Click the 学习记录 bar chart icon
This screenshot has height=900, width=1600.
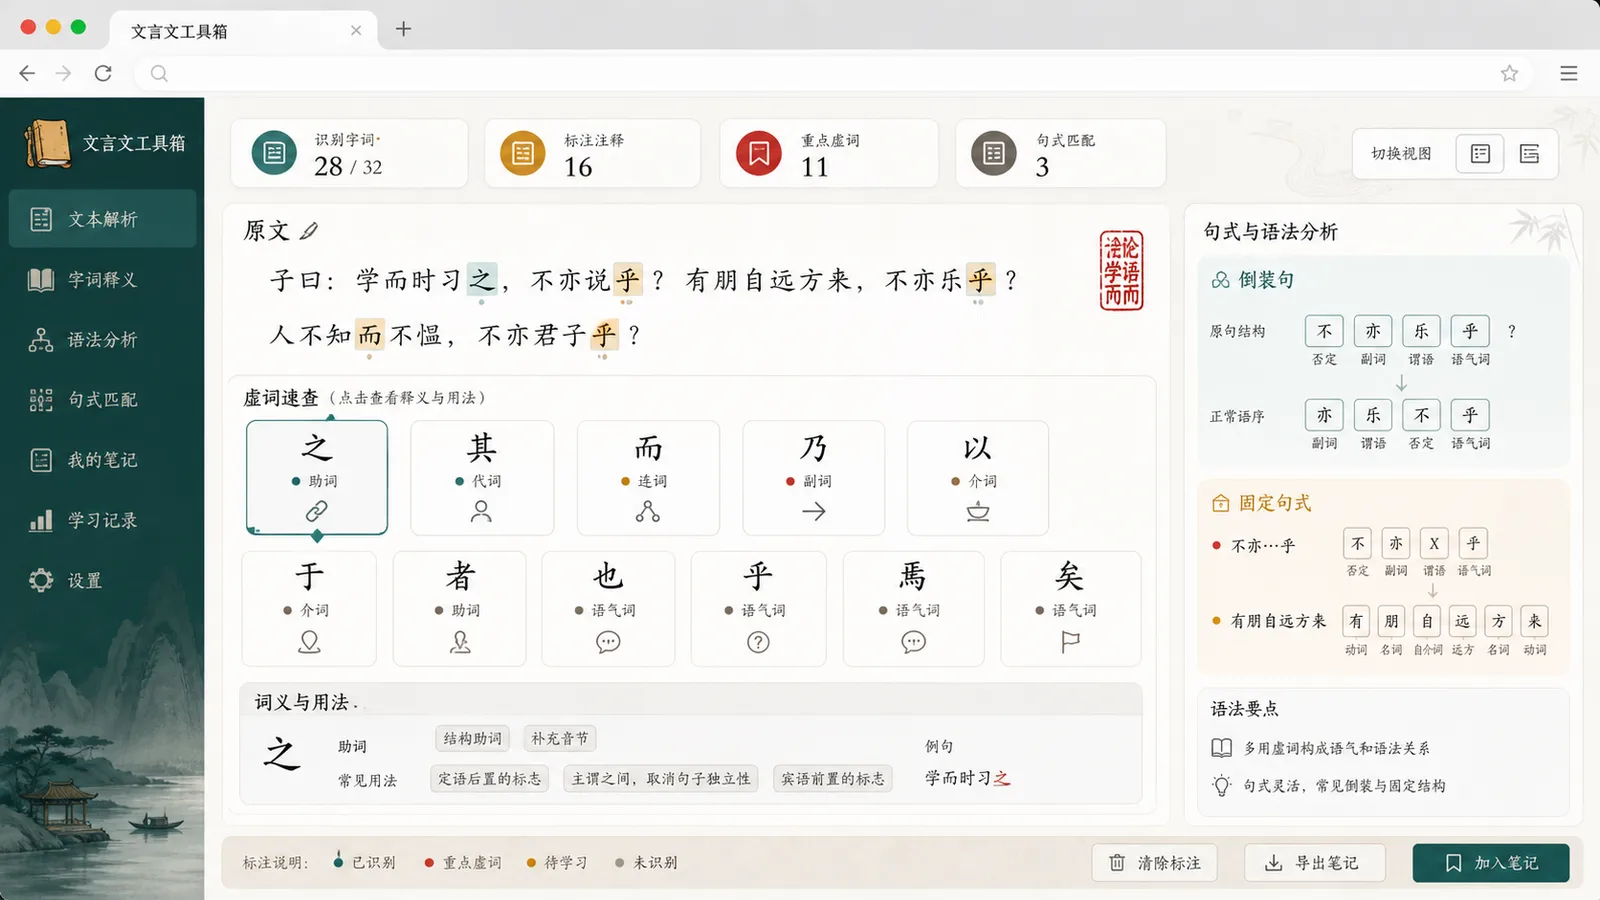click(x=41, y=520)
